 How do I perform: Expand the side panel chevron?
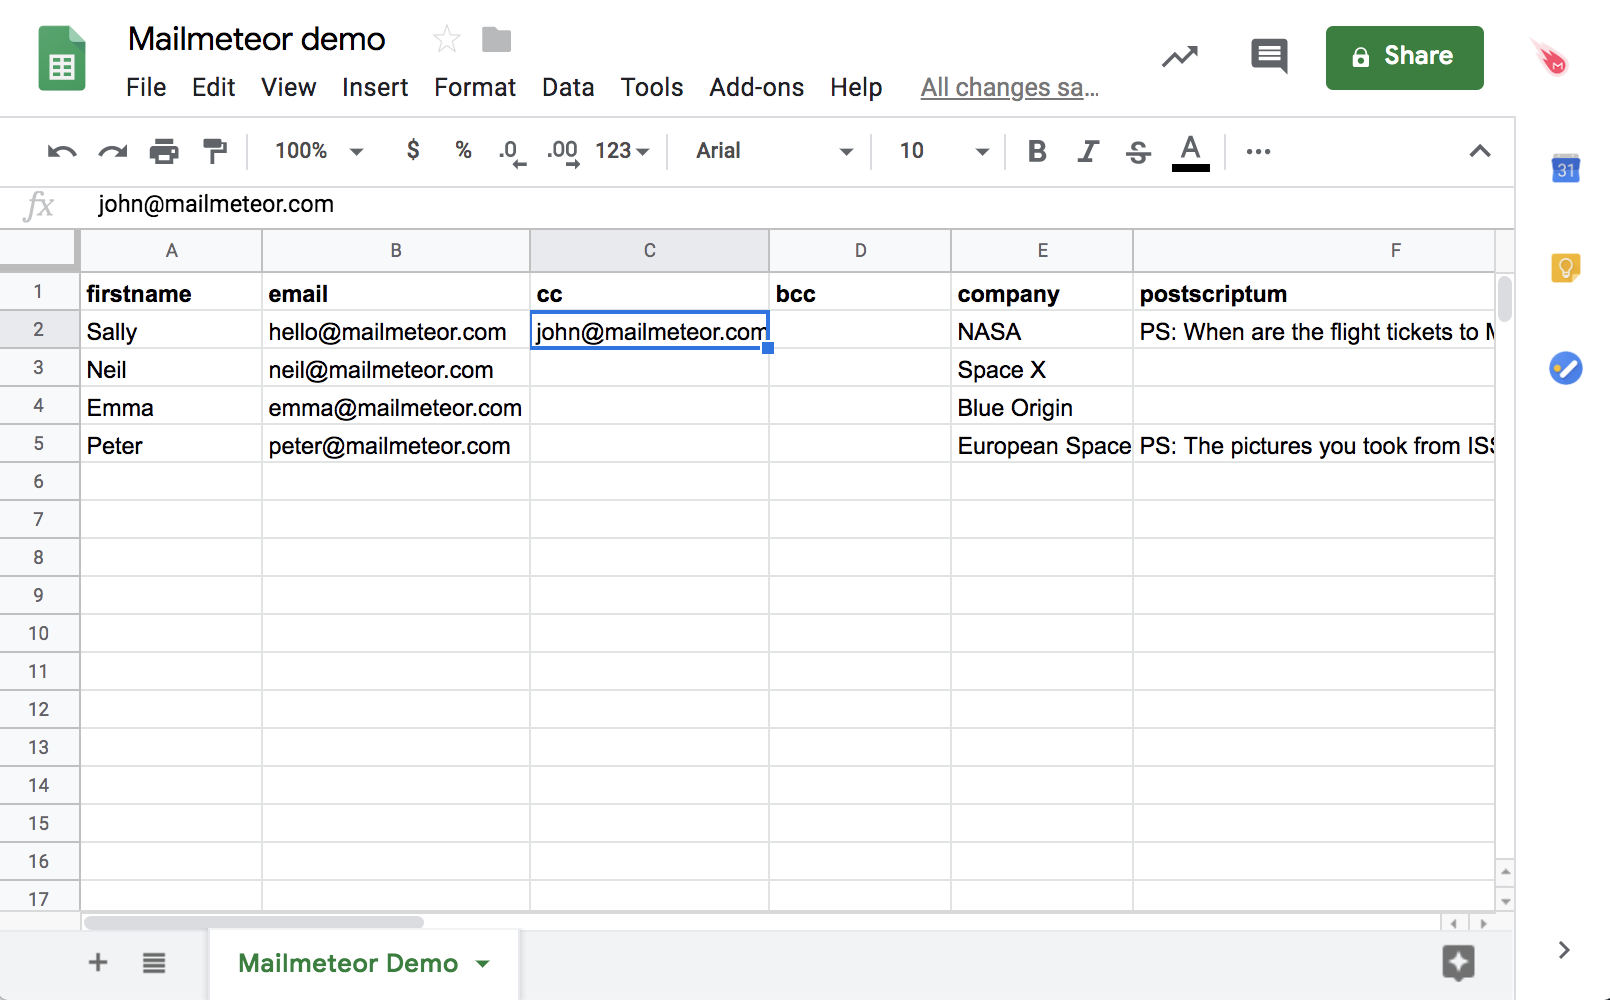tap(1564, 950)
